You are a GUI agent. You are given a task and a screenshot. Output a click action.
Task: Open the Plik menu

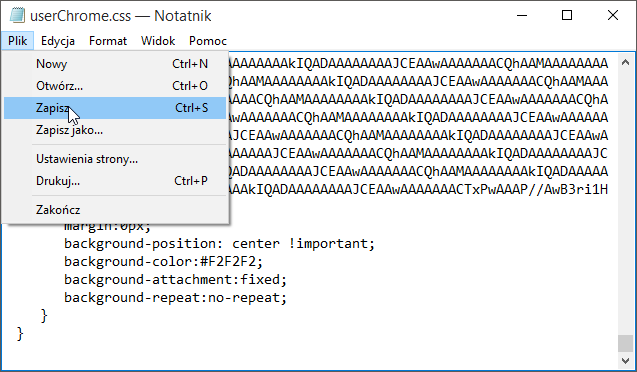coord(17,41)
